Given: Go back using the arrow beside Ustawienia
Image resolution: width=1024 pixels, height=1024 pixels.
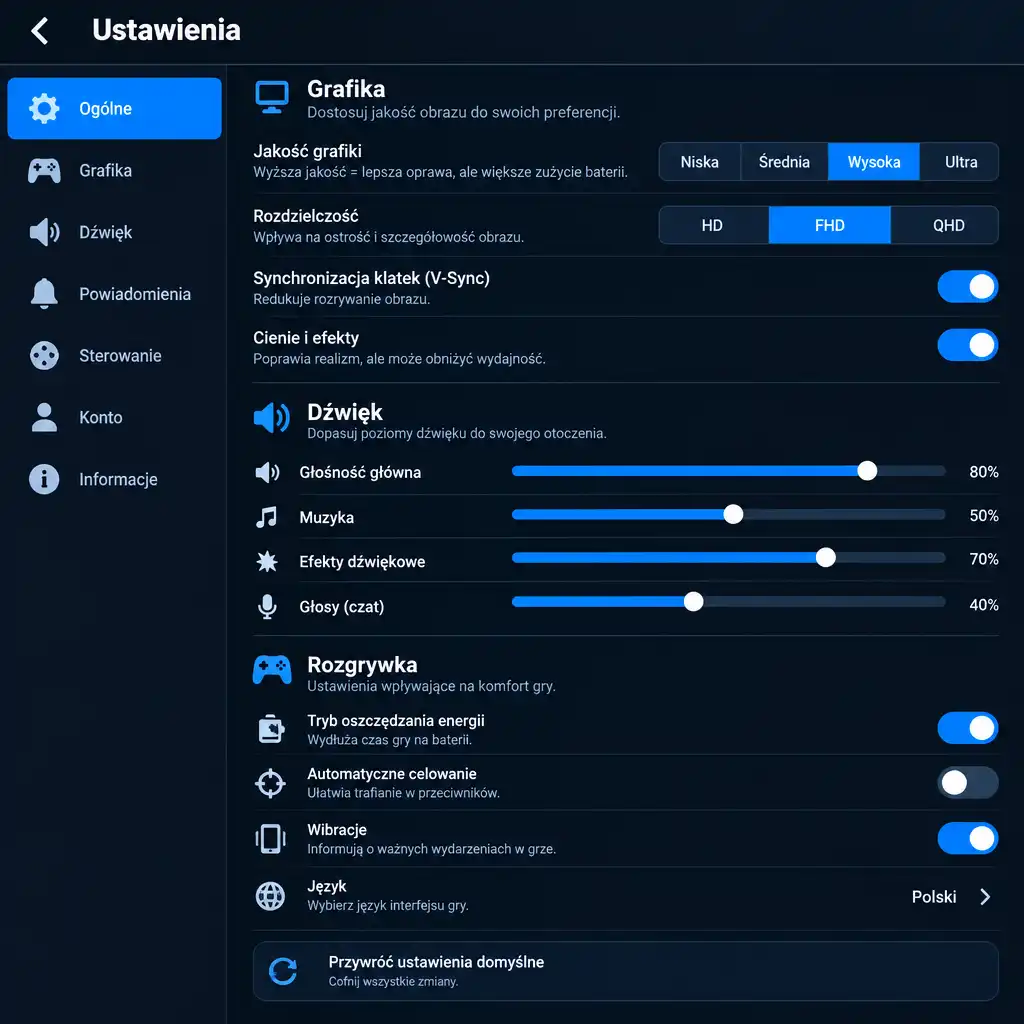Looking at the screenshot, I should pyautogui.click(x=40, y=31).
